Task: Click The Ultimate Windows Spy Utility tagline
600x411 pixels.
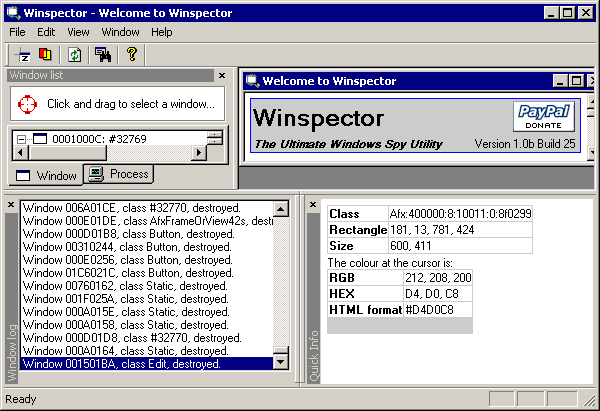Action: point(348,144)
